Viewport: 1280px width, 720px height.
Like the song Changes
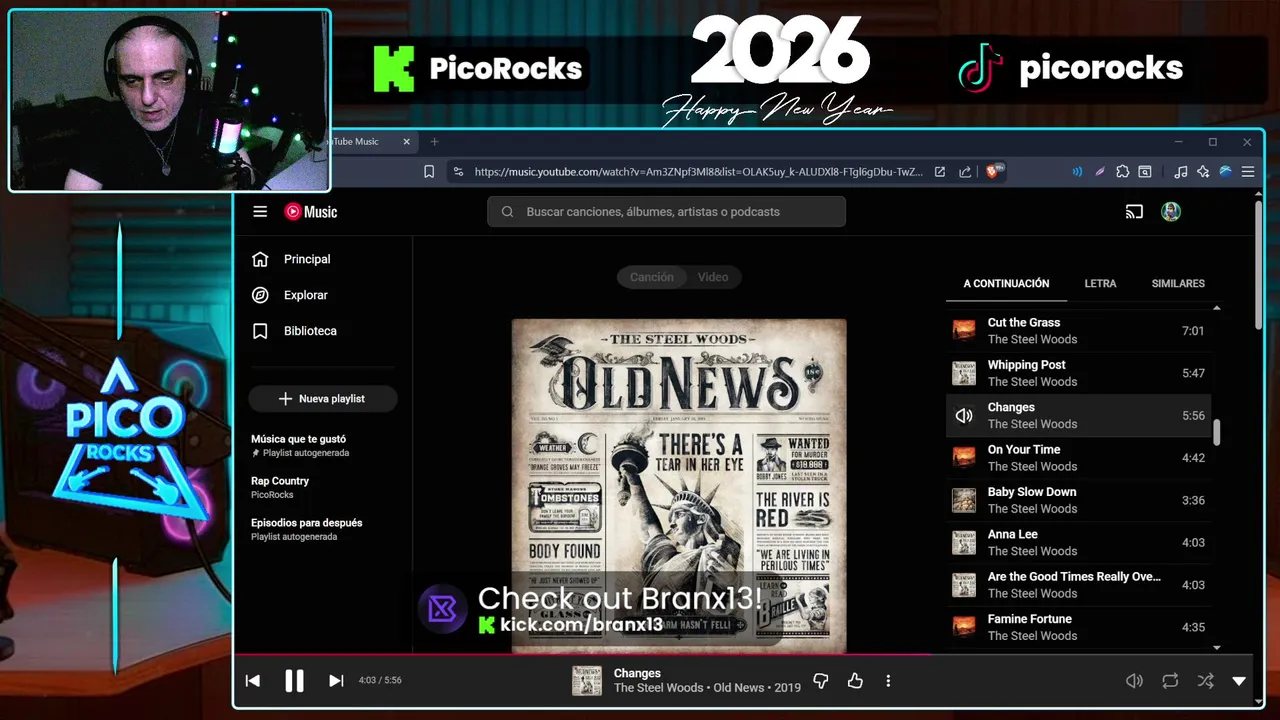click(x=855, y=681)
